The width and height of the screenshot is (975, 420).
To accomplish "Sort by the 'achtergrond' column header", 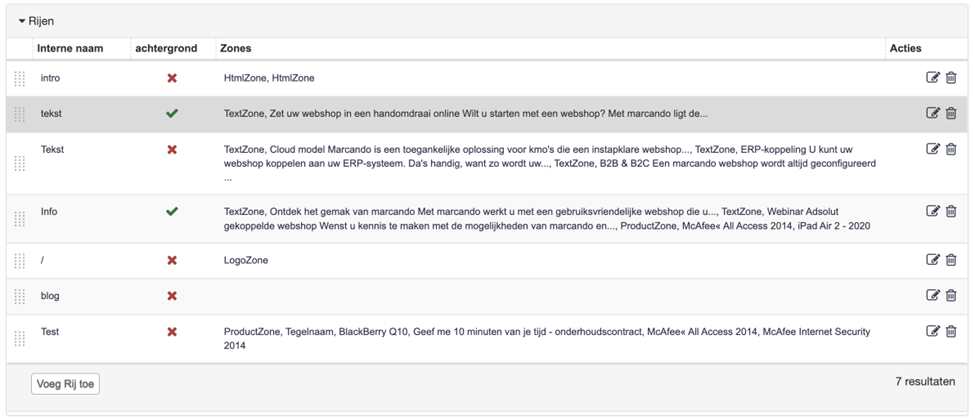I will tap(166, 49).
